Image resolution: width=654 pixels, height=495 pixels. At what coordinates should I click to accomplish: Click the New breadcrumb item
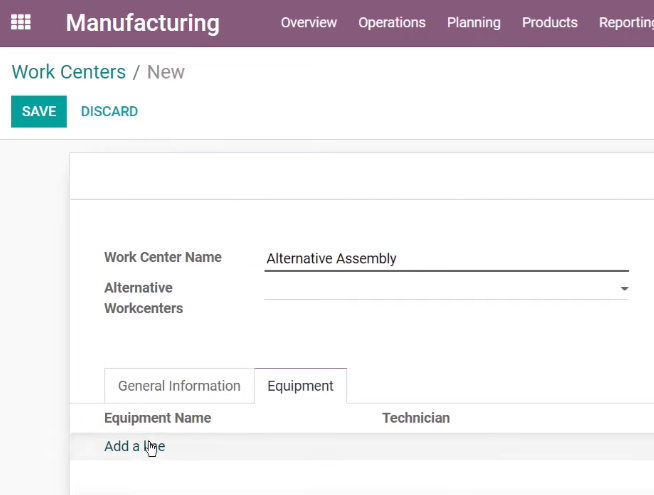click(166, 72)
